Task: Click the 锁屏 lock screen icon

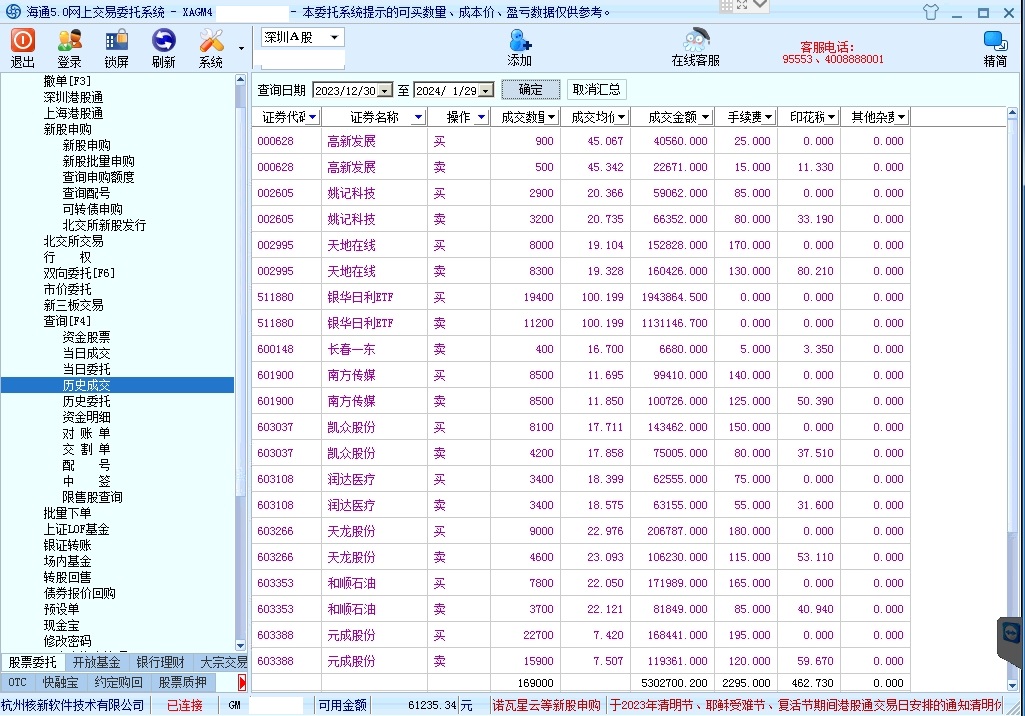Action: [116, 48]
